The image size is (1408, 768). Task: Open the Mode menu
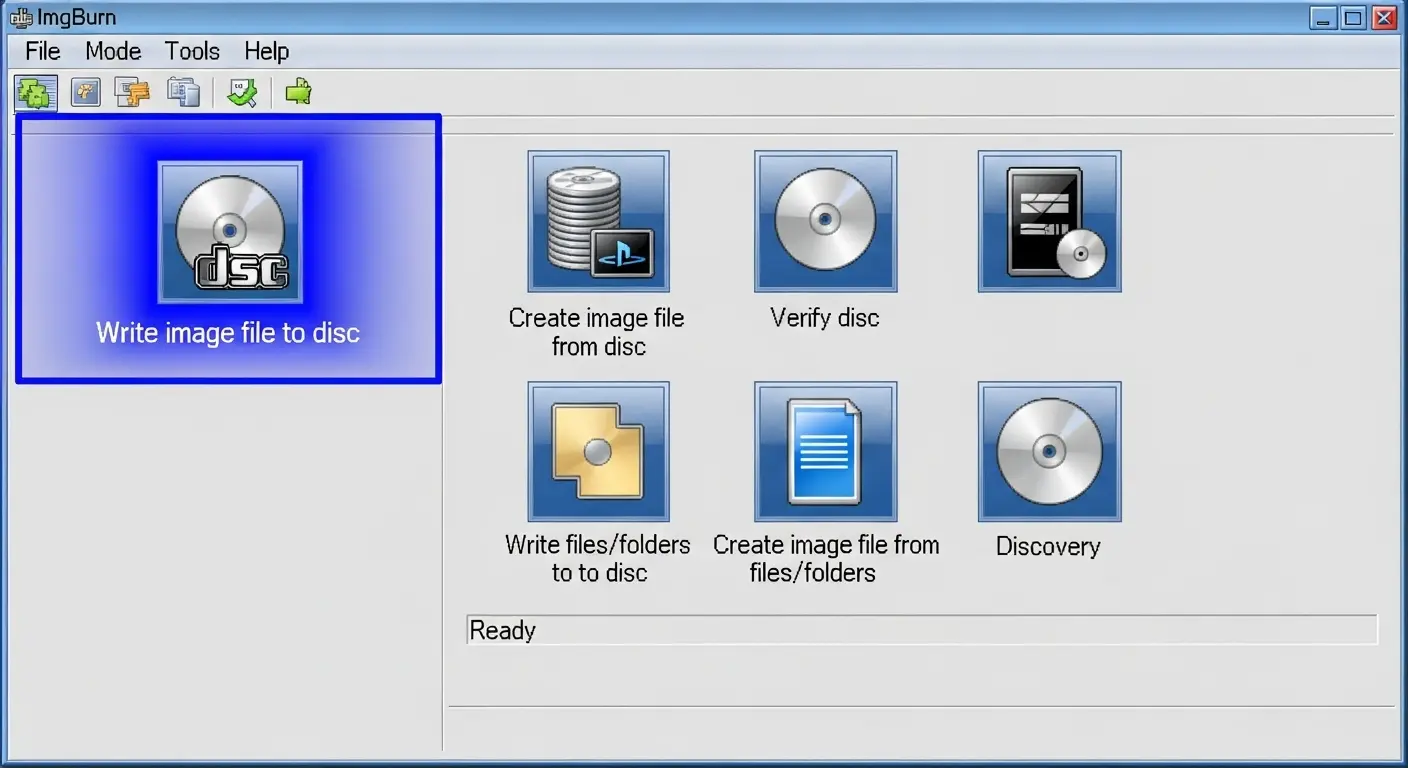tap(113, 51)
